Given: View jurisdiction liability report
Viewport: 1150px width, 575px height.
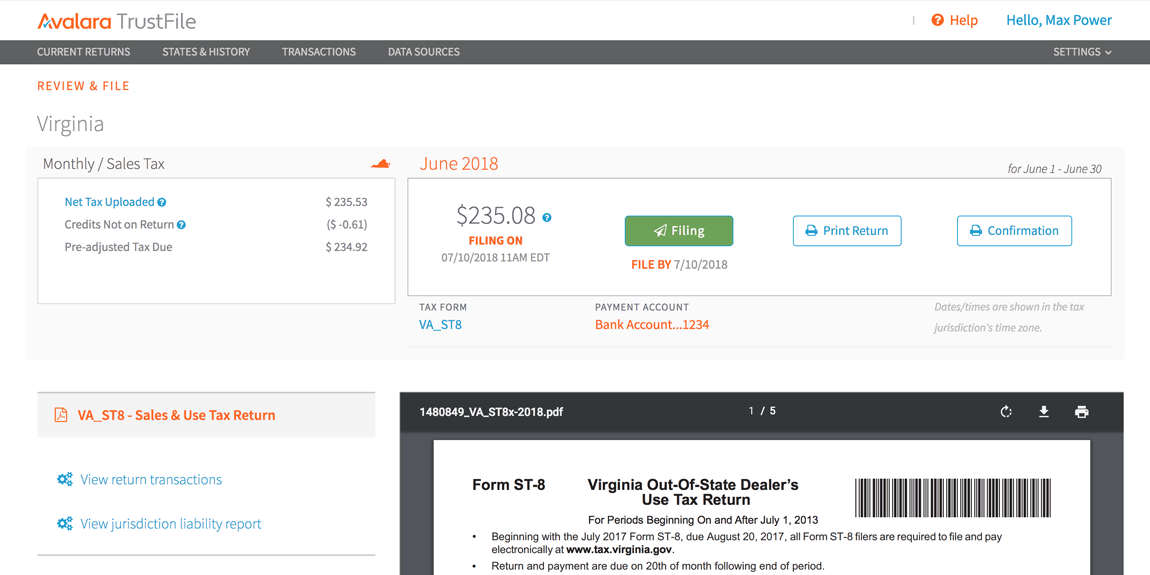Looking at the screenshot, I should 170,524.
